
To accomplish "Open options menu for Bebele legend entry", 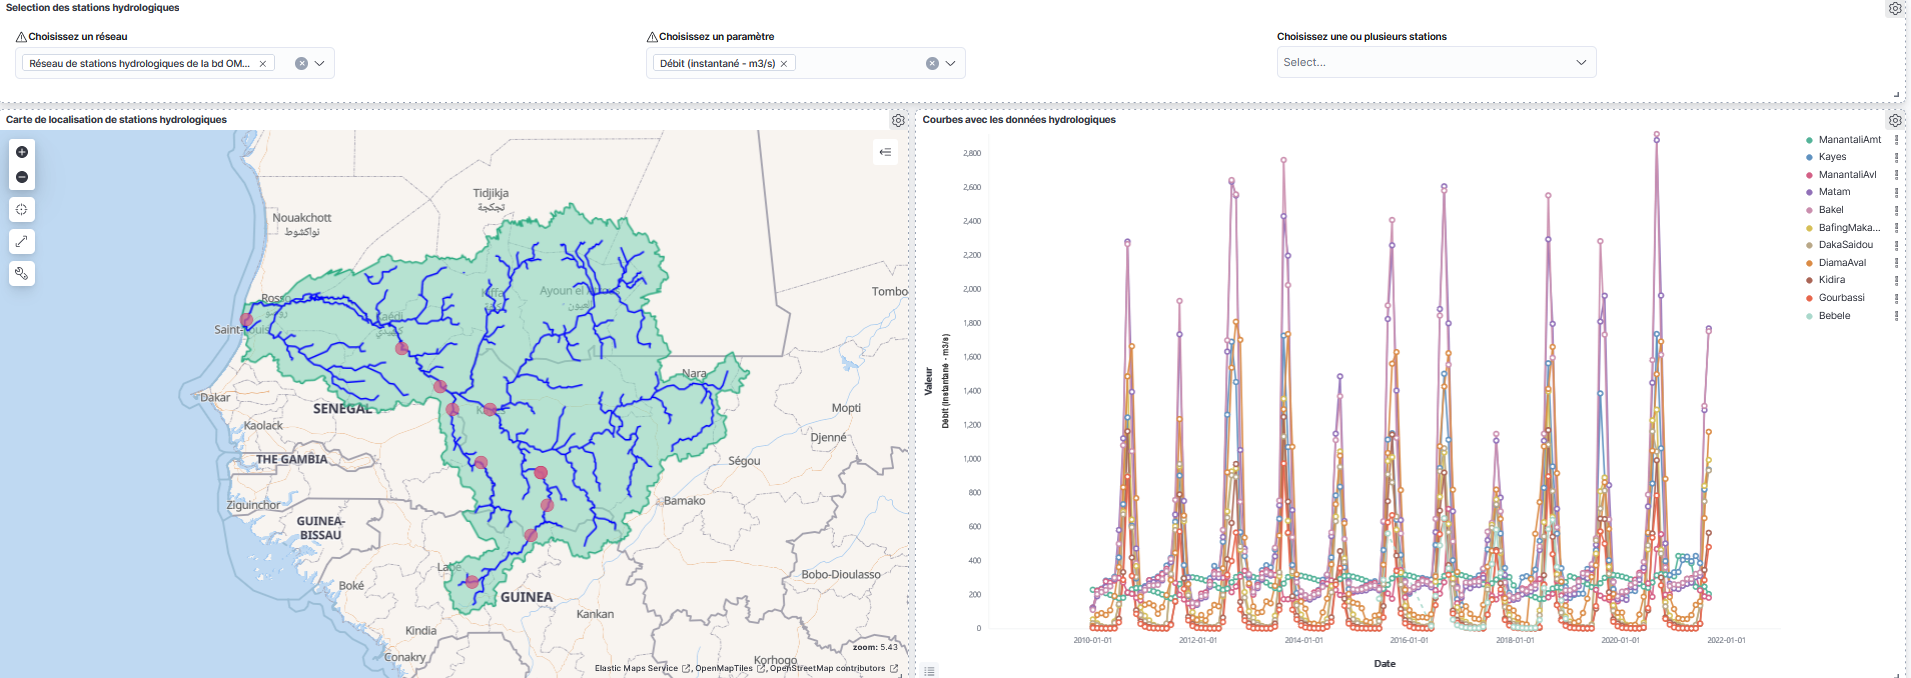I will click(x=1896, y=316).
